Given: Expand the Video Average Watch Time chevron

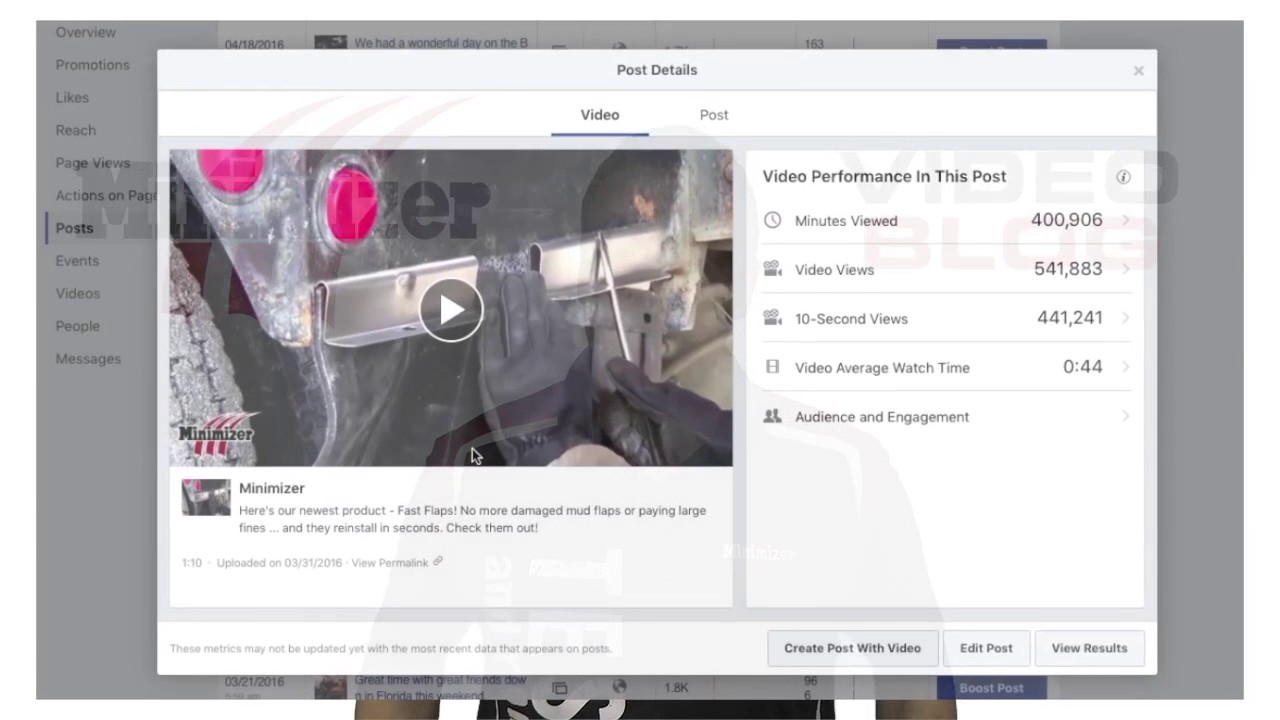Looking at the screenshot, I should tap(1125, 367).
